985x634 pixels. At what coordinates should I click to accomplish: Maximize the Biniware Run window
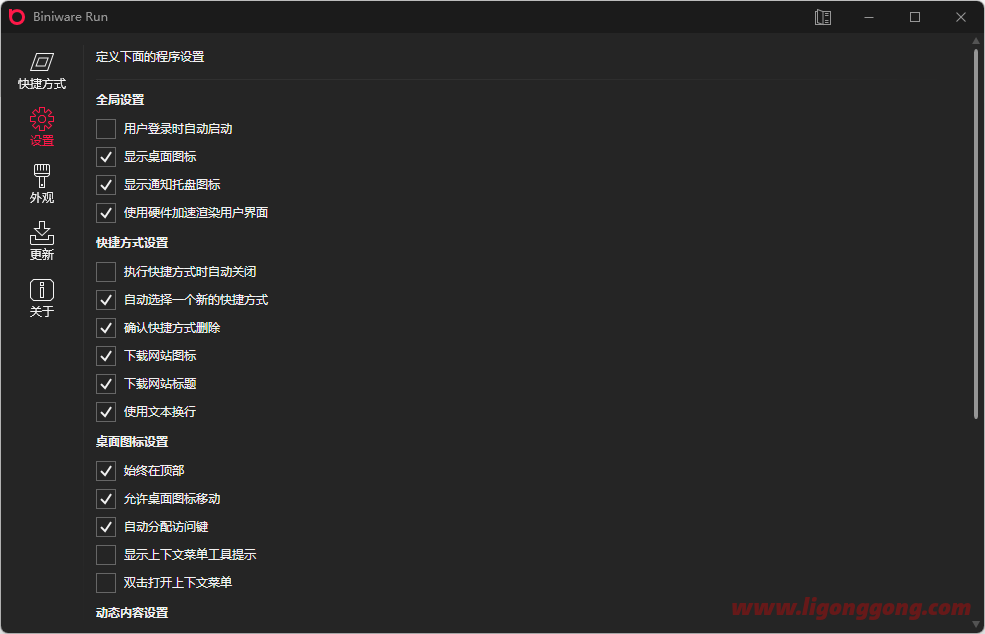click(915, 17)
